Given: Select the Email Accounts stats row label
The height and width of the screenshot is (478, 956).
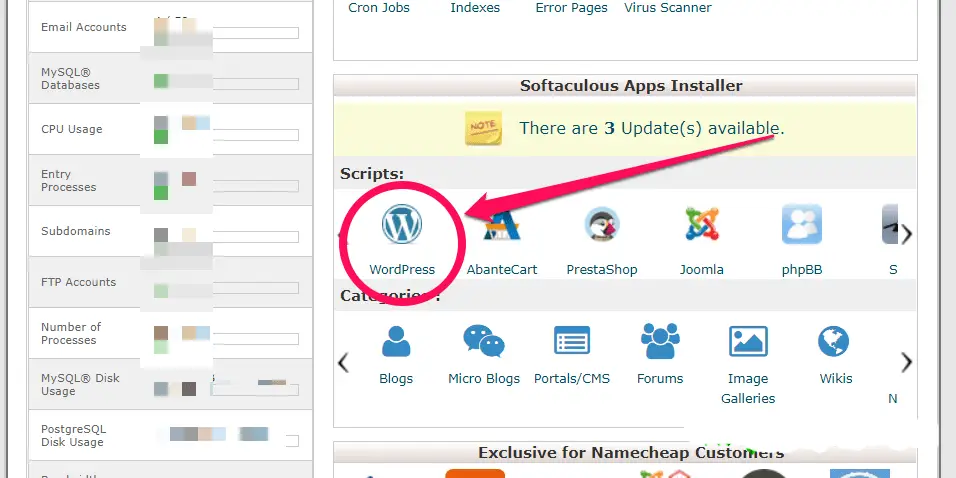Looking at the screenshot, I should (84, 27).
